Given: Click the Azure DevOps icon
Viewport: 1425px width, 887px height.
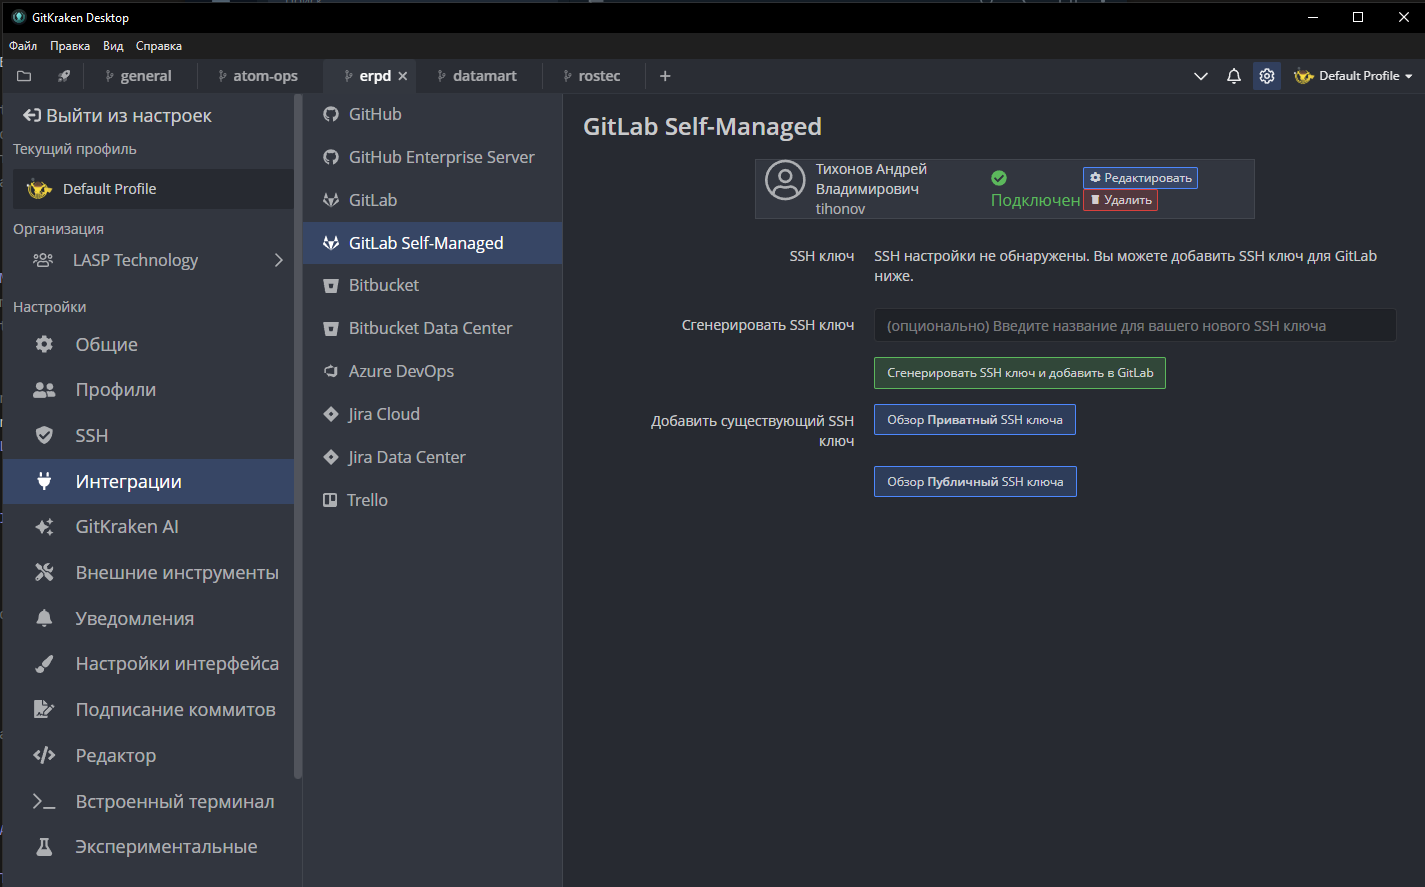Looking at the screenshot, I should [x=331, y=371].
